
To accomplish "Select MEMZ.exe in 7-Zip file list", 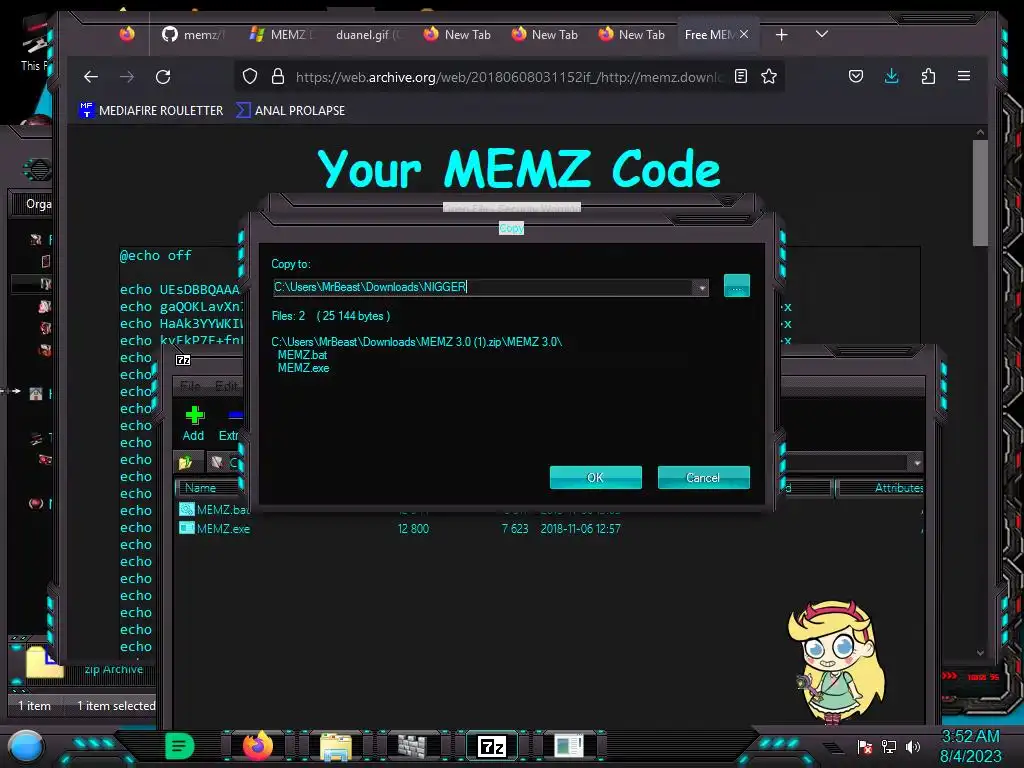I will point(223,529).
